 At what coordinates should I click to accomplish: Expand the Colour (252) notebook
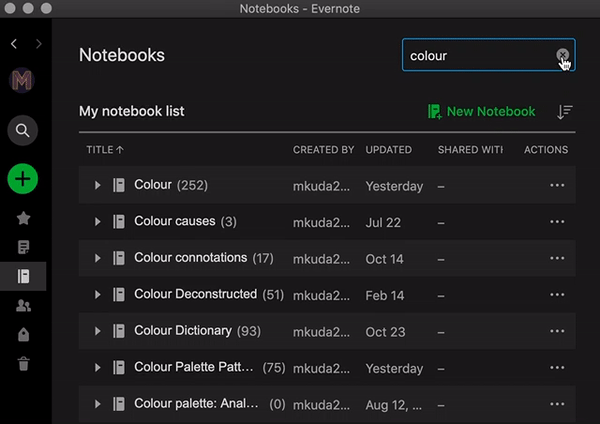(x=97, y=185)
